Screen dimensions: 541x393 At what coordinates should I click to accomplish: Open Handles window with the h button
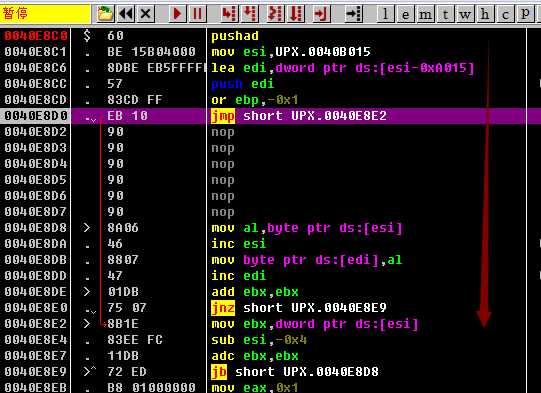click(x=485, y=14)
